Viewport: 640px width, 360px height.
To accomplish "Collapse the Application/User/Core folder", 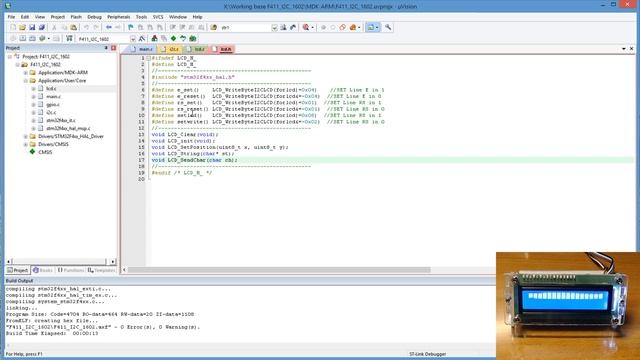I will (x=26, y=81).
